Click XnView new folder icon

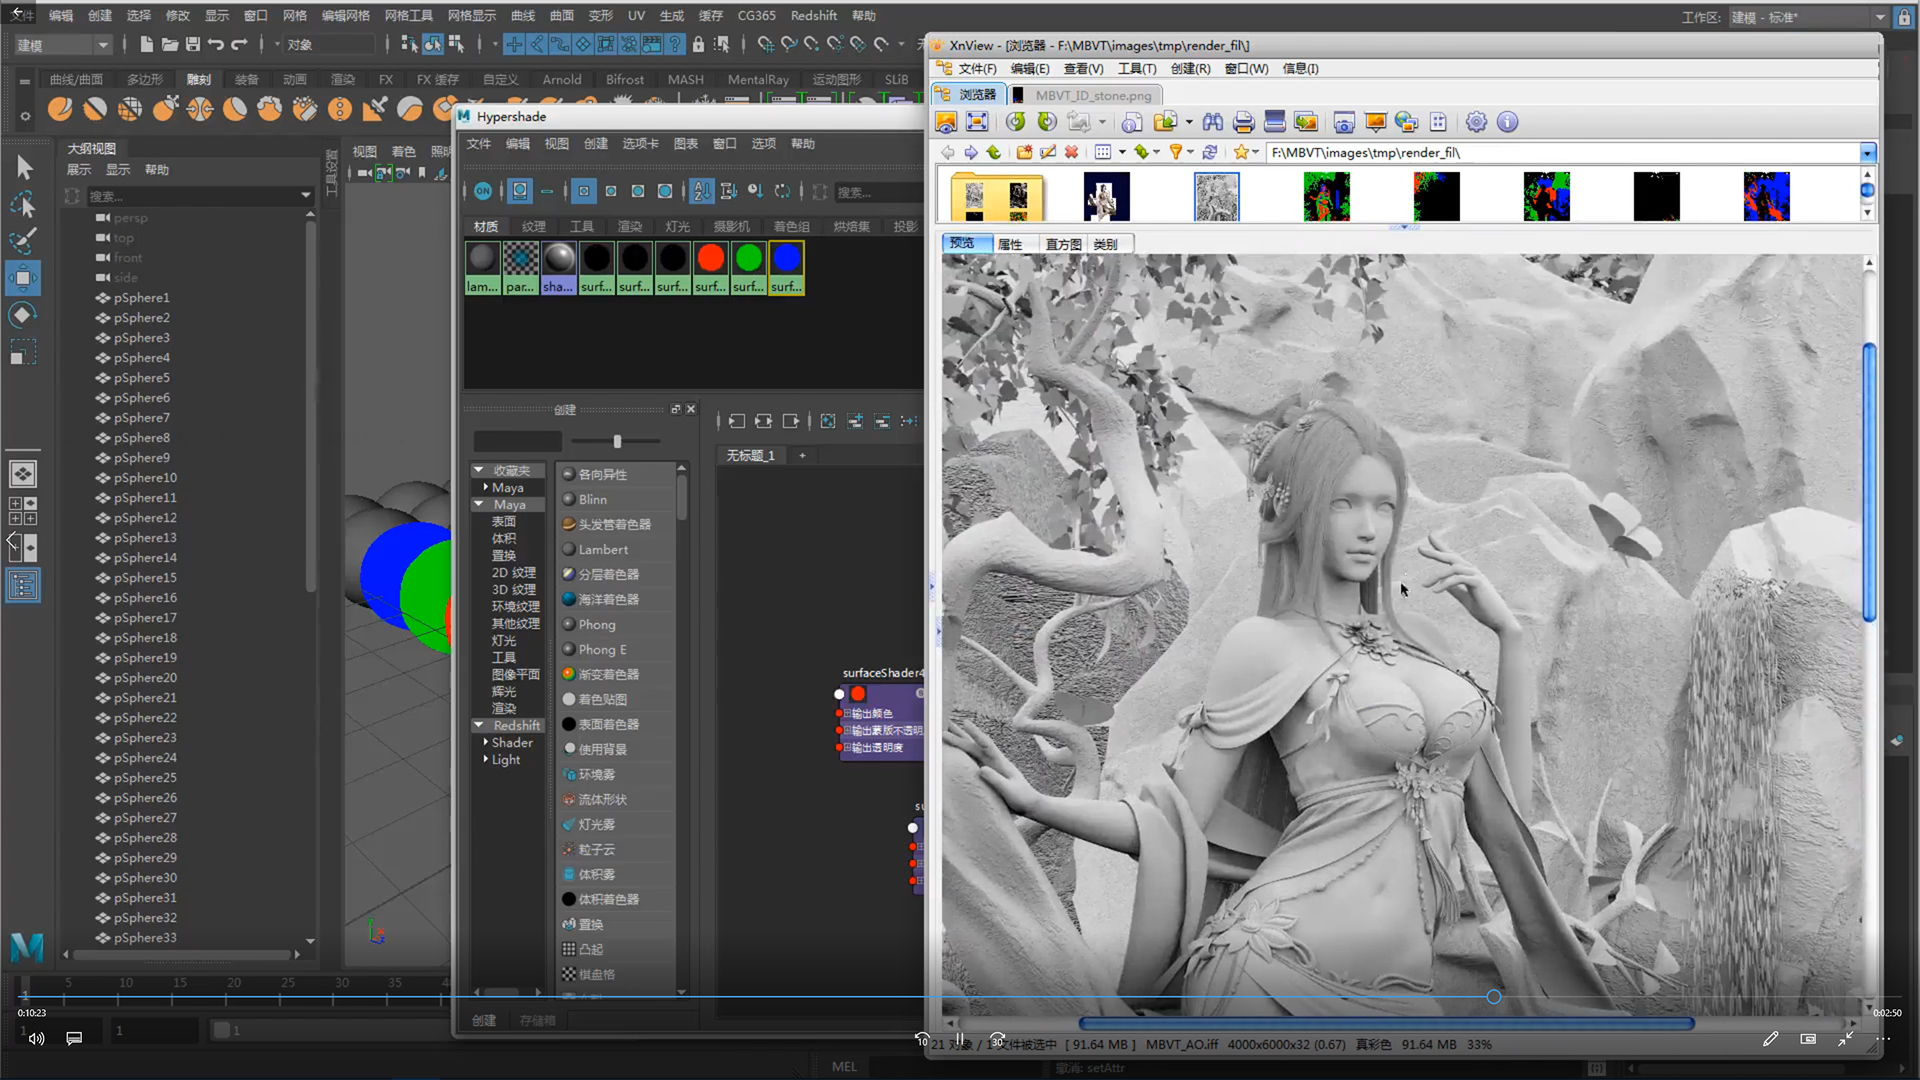[1024, 152]
